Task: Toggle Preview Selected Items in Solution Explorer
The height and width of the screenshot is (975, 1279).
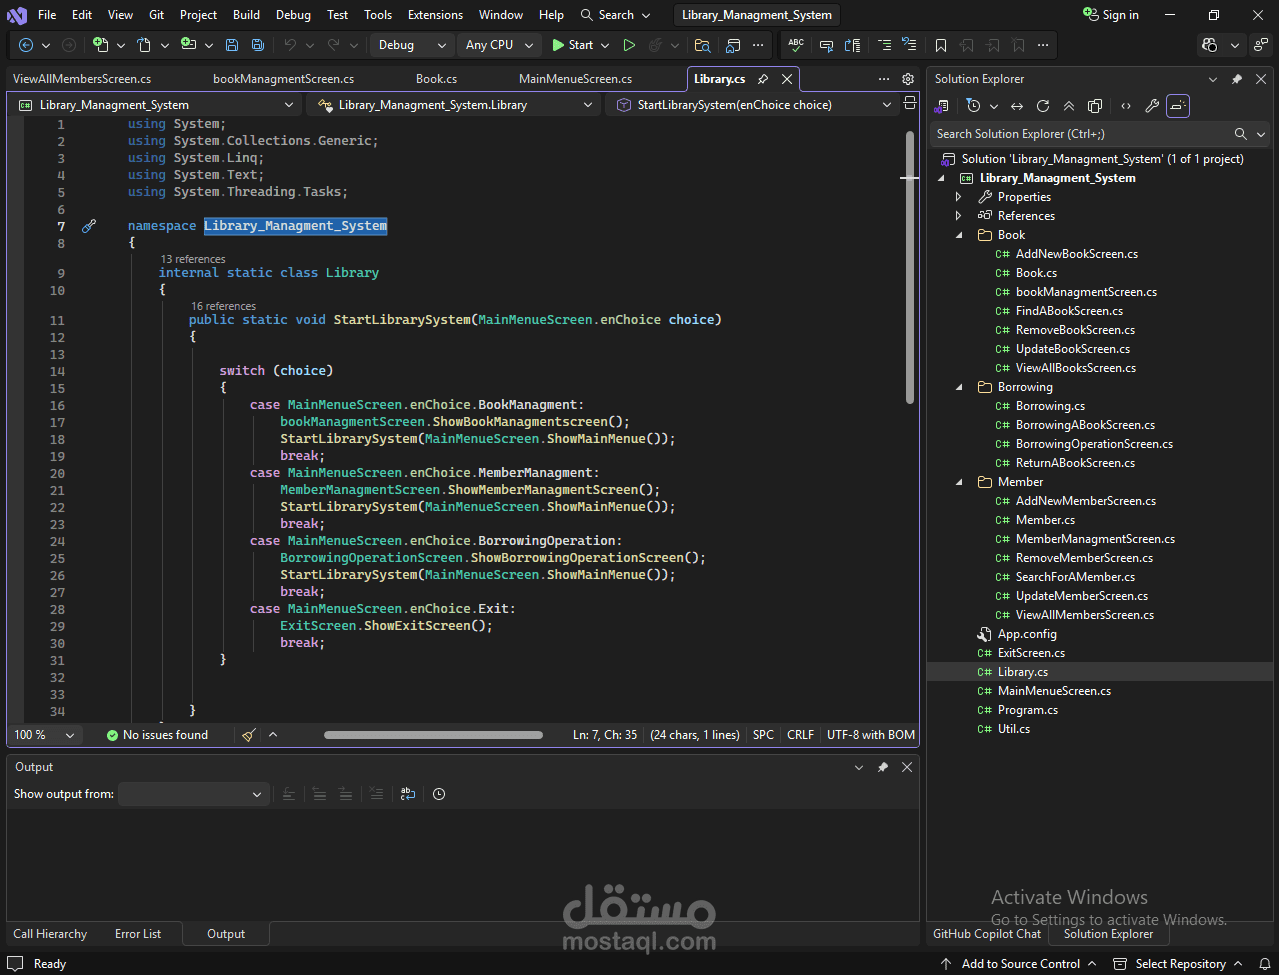Action: (1177, 105)
